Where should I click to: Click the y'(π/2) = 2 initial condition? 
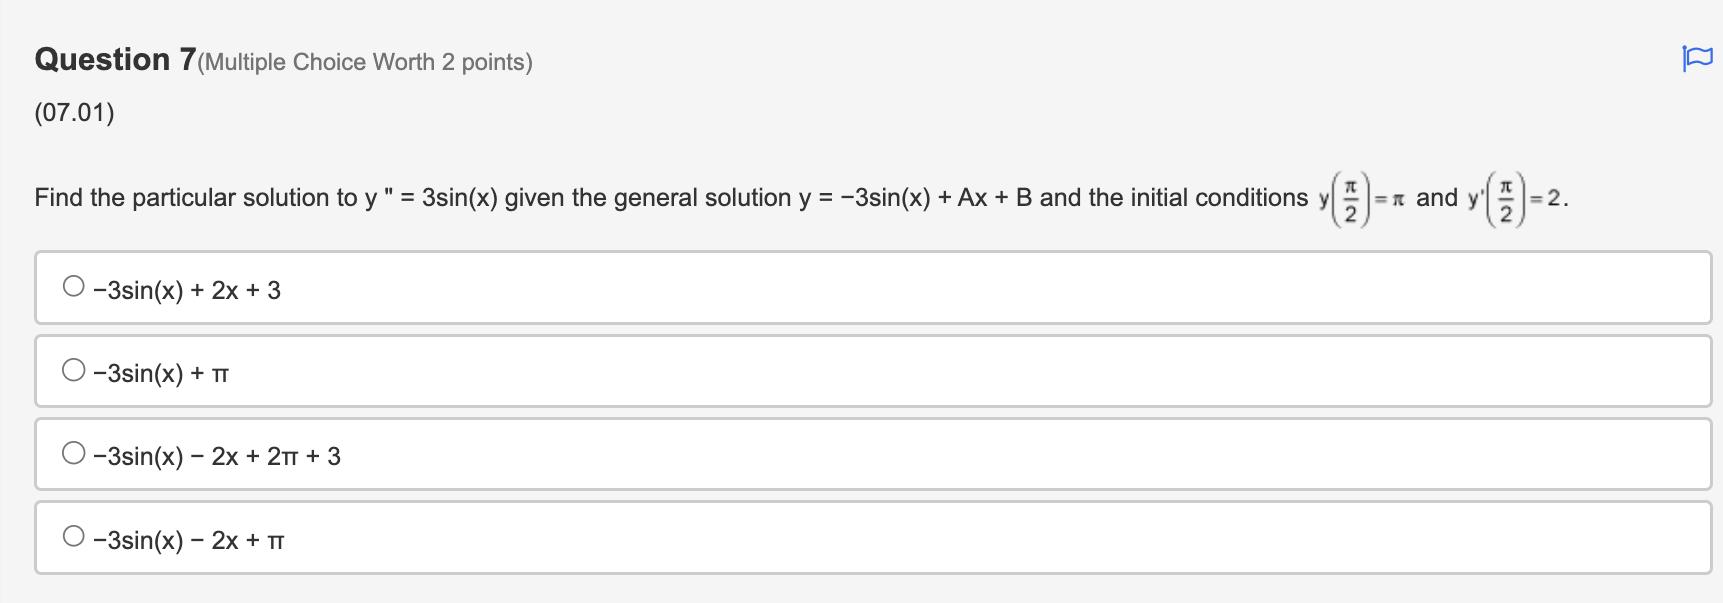click(x=1515, y=197)
